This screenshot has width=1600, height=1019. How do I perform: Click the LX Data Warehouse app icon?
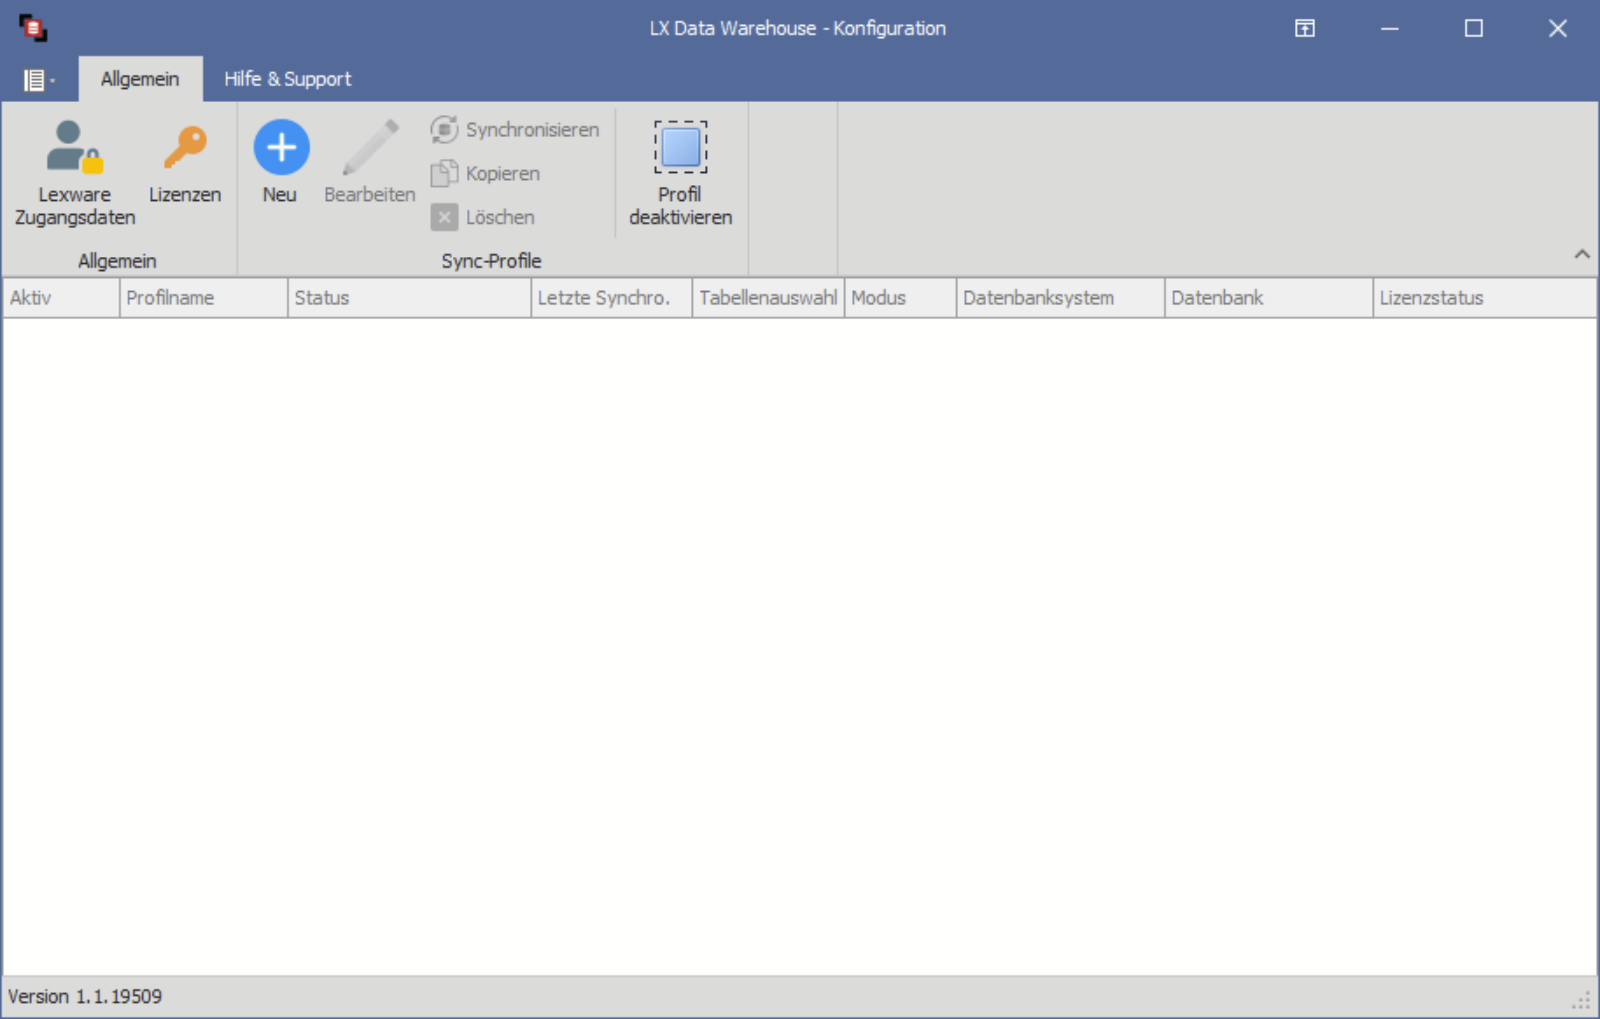tap(33, 28)
